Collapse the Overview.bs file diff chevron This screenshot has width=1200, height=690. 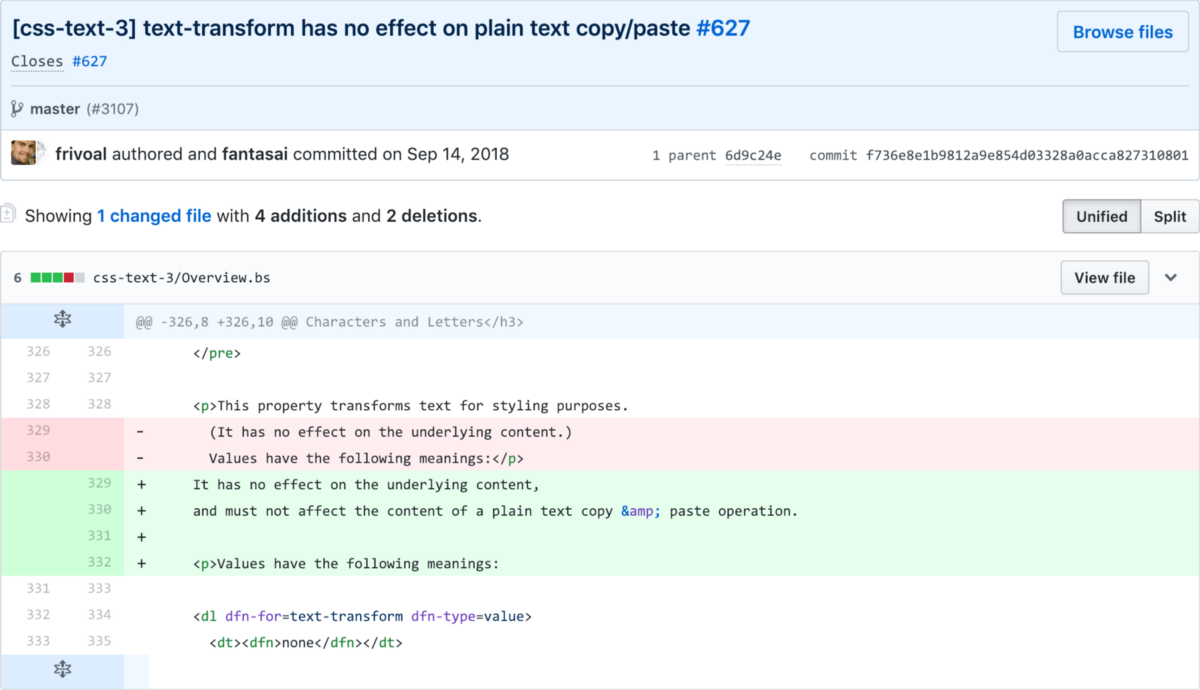coord(1171,277)
